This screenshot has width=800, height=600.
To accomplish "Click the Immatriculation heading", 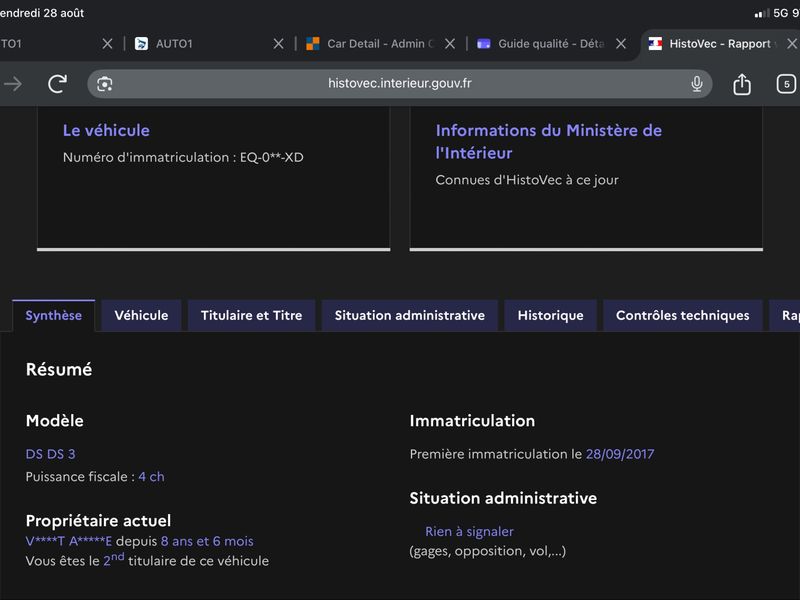I will 472,421.
